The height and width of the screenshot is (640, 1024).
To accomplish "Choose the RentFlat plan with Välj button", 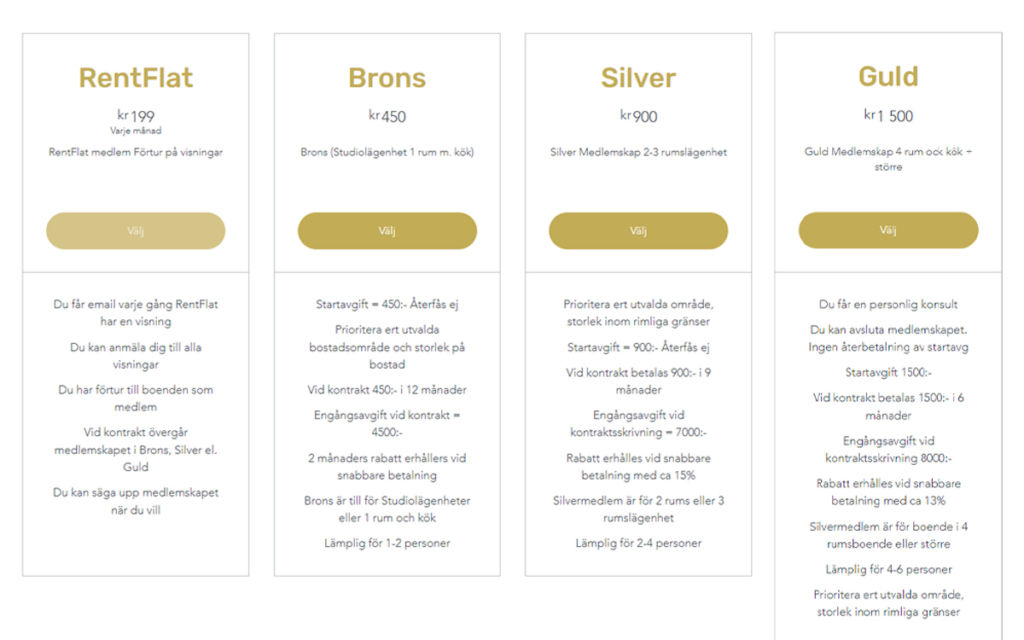I will [x=136, y=231].
